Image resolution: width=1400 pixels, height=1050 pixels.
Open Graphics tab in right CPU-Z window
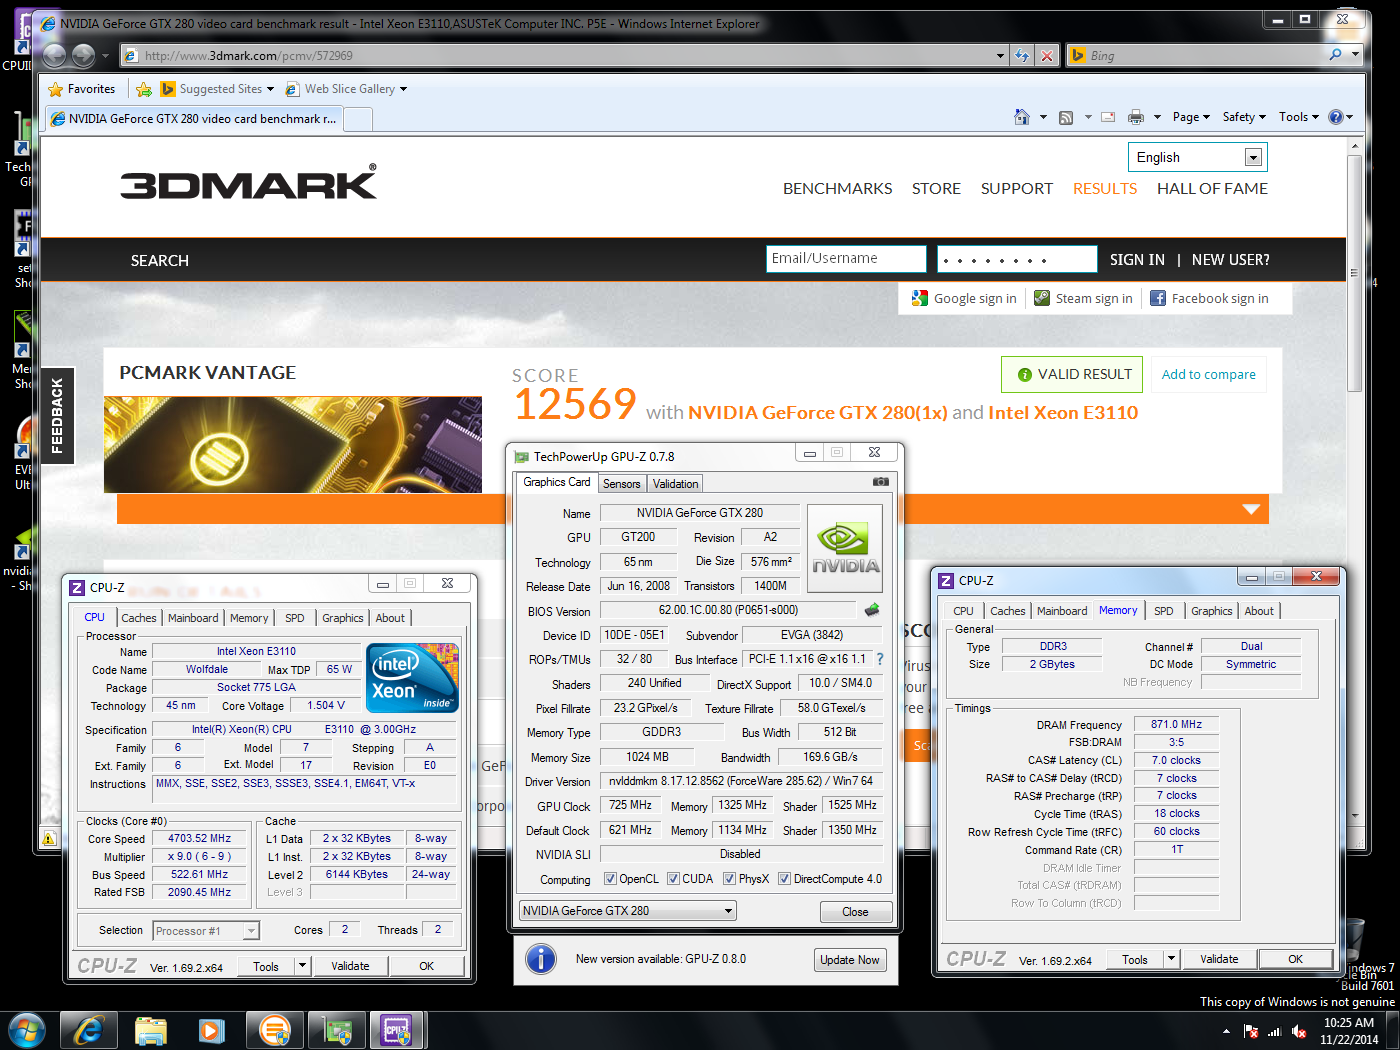coord(1212,611)
